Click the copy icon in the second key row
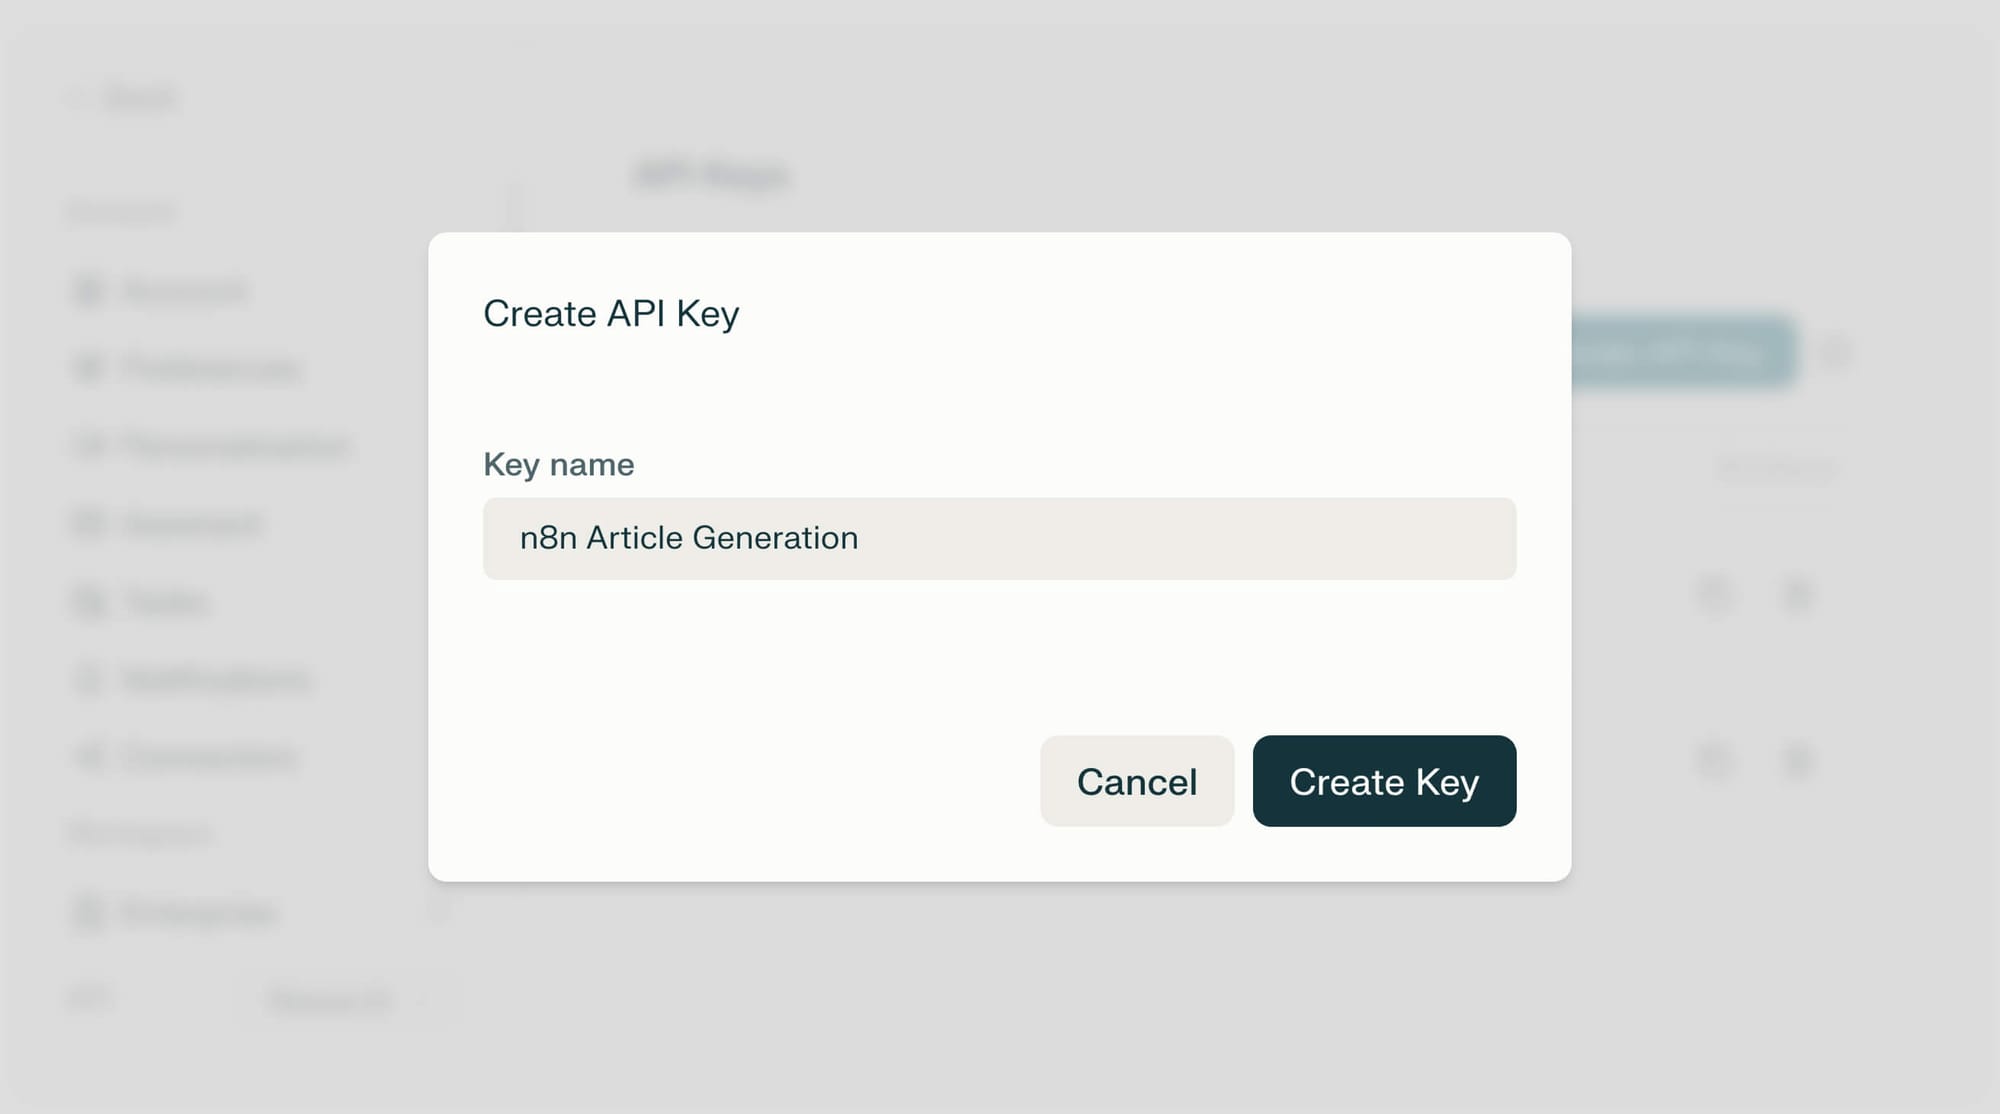 1716,760
